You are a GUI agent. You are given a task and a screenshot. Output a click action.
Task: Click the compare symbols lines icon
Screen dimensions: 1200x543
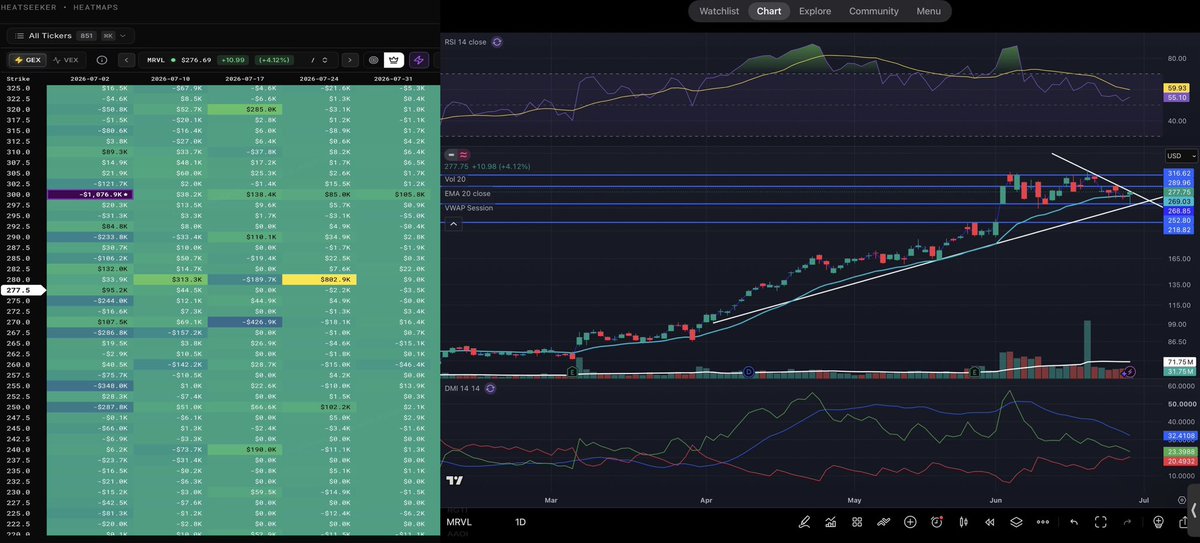coord(884,522)
